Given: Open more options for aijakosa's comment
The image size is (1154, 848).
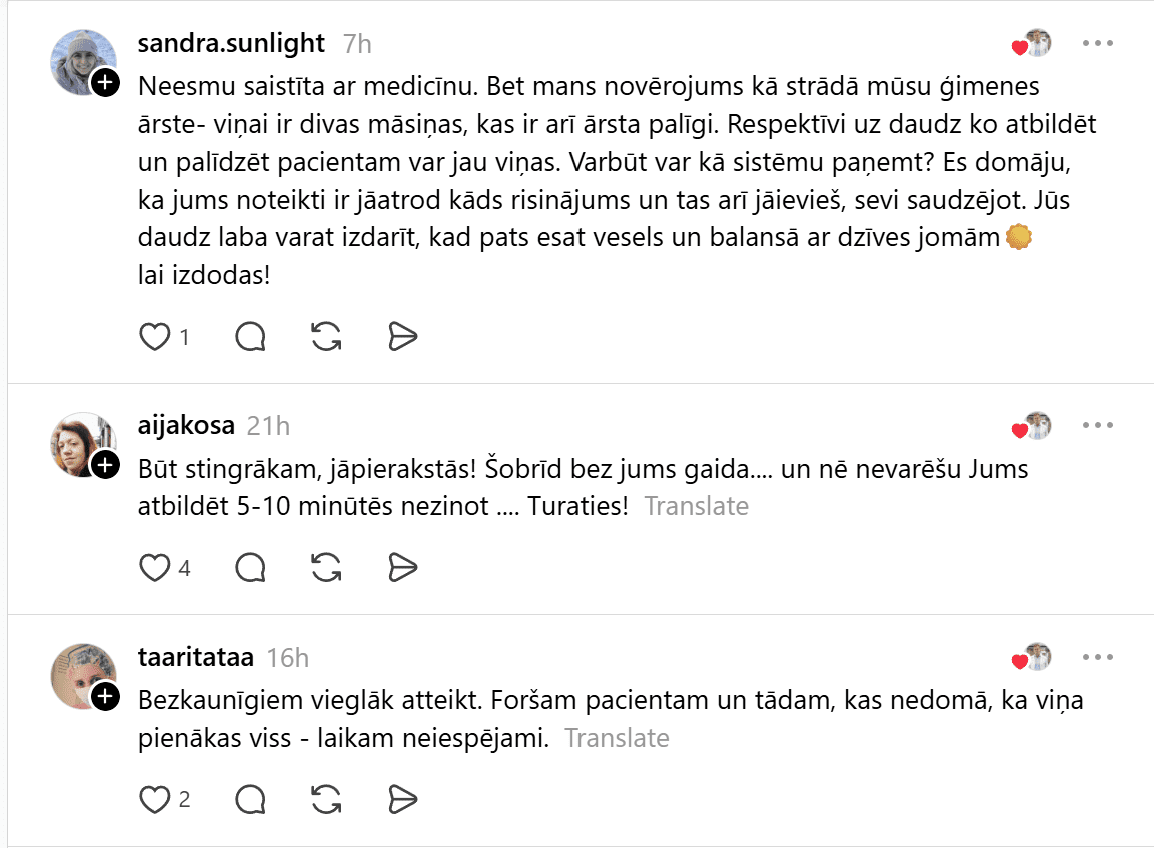Looking at the screenshot, I should pos(1097,426).
